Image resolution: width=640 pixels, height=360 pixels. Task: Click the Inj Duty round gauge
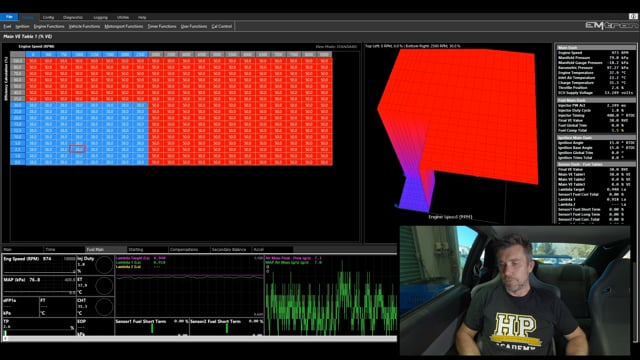pyautogui.click(x=104, y=264)
